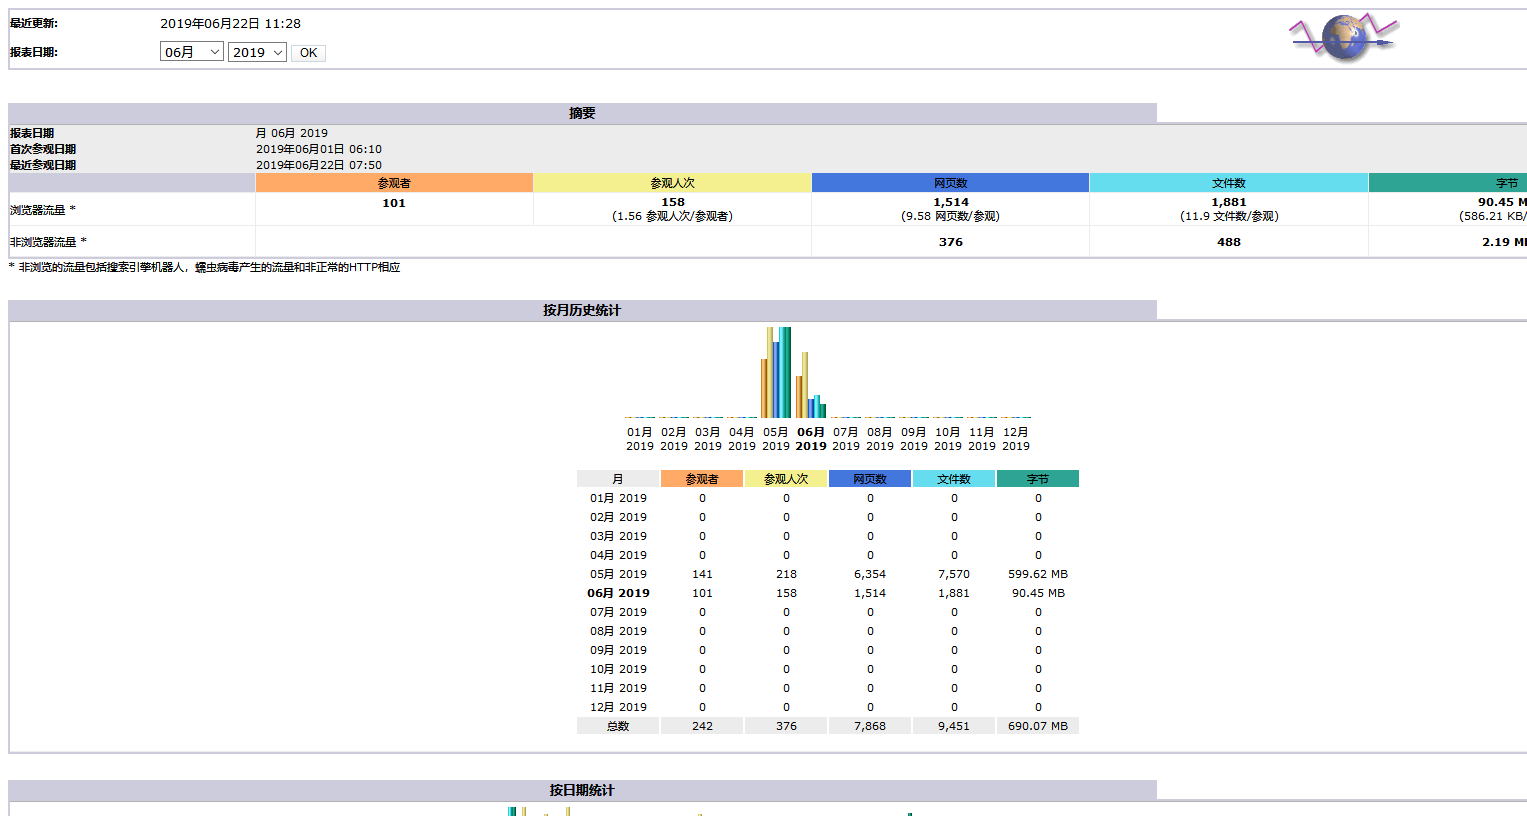Viewport: 1527px width, 816px height.
Task: Click the OK button to refresh the report
Action: tap(308, 52)
